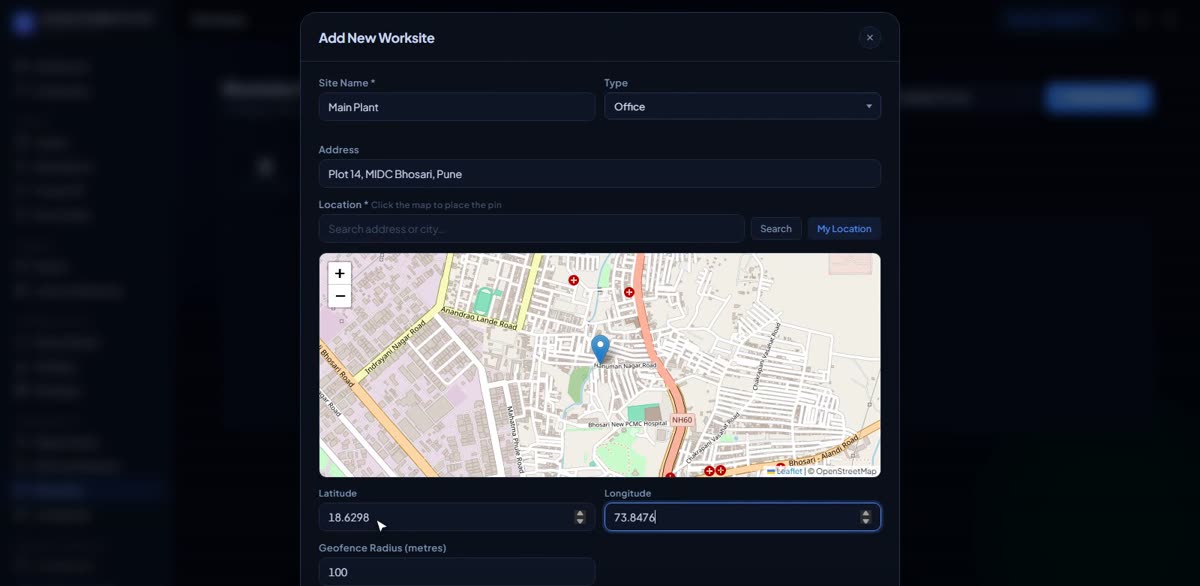Click the Latitude field spinner arrows

coord(580,517)
